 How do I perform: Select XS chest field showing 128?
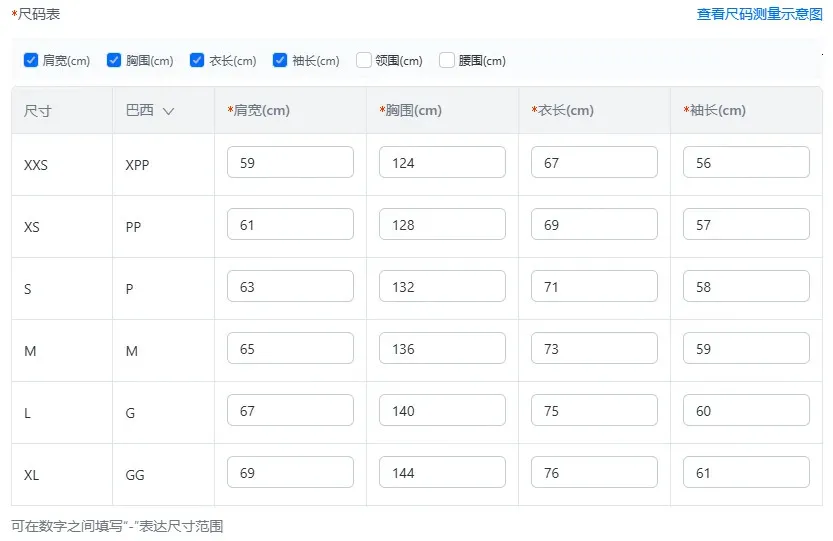point(442,225)
